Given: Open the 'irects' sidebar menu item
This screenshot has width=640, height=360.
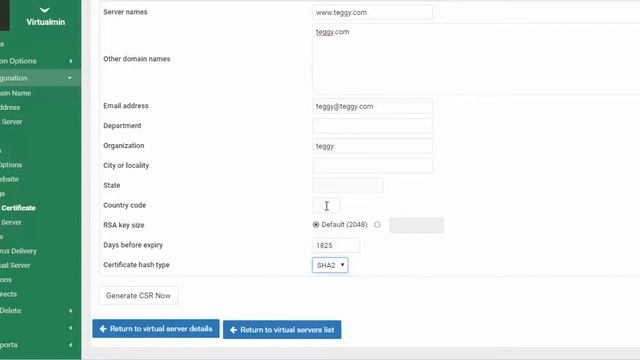Looking at the screenshot, I should 8,294.
